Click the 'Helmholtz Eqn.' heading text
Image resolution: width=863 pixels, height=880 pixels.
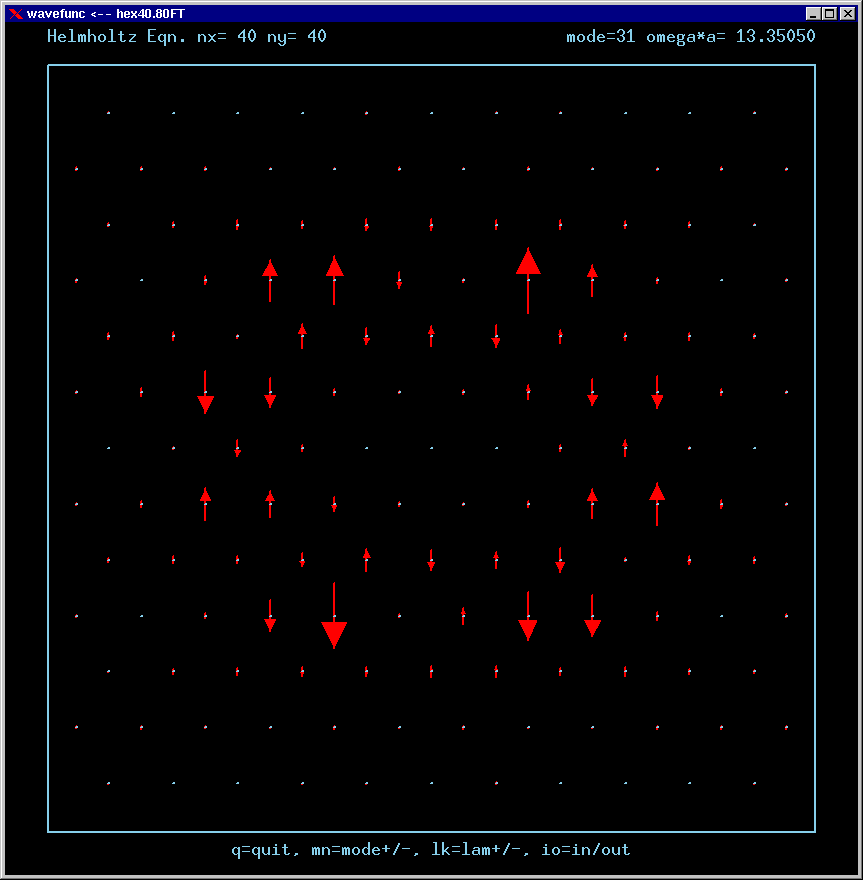tap(105, 37)
